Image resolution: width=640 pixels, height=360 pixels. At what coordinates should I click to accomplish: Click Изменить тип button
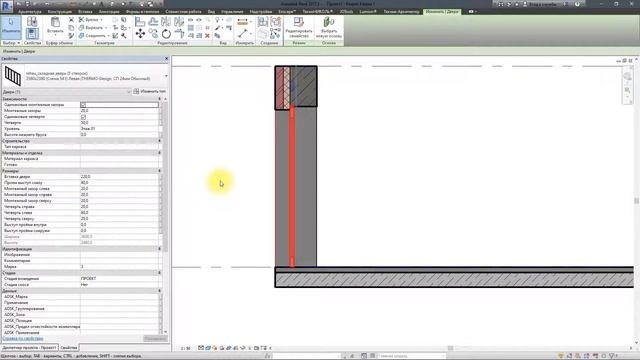click(150, 91)
